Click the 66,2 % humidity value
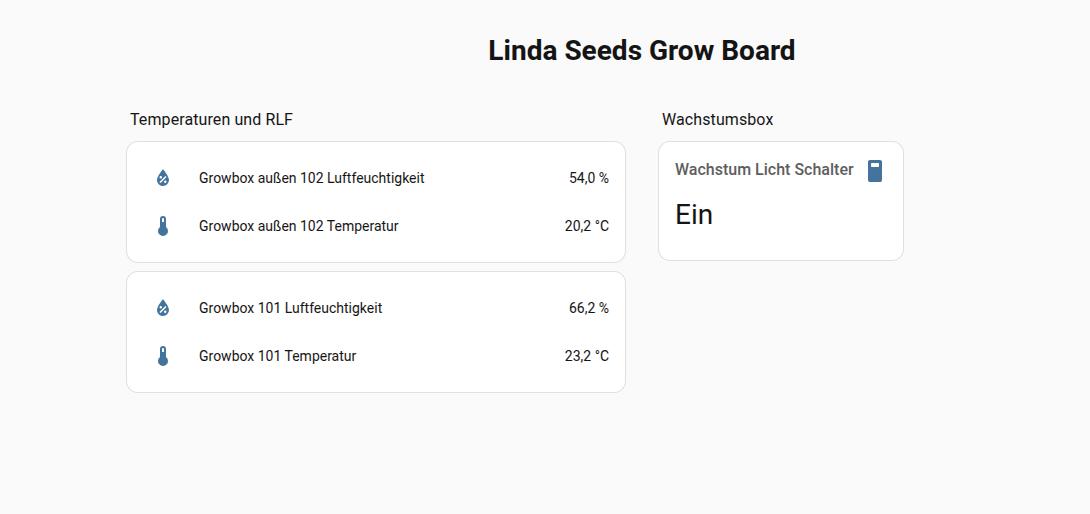 [x=588, y=308]
